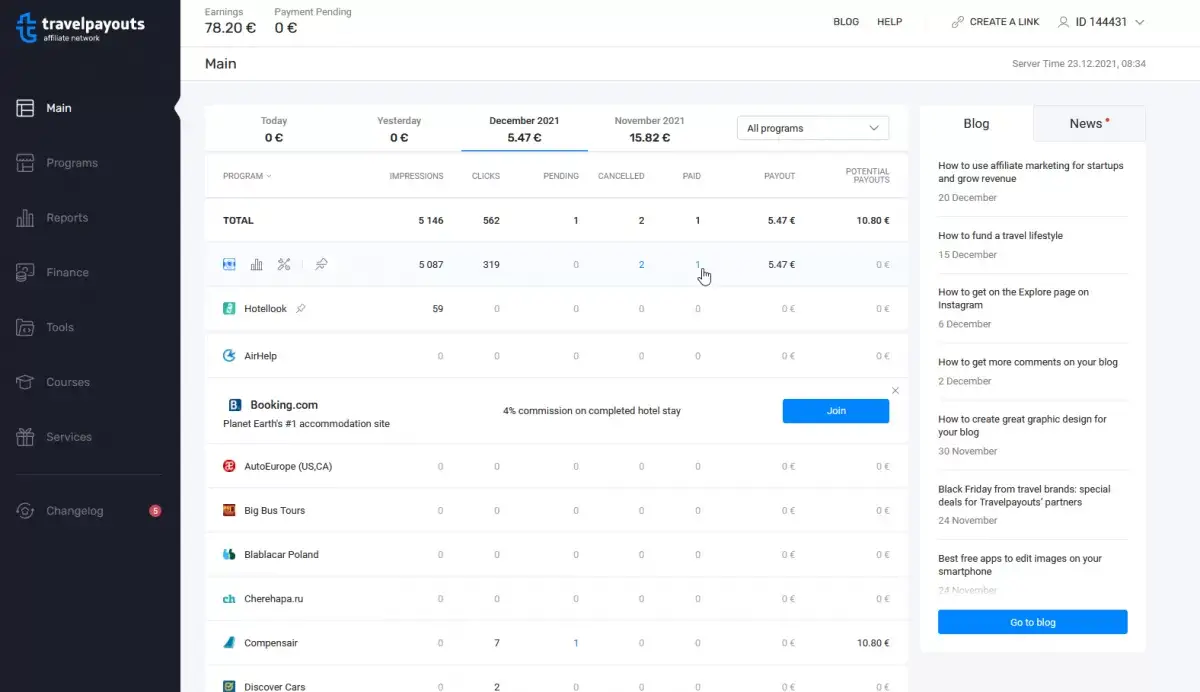
Task: Go to Courses in the sidebar
Action: 68,382
